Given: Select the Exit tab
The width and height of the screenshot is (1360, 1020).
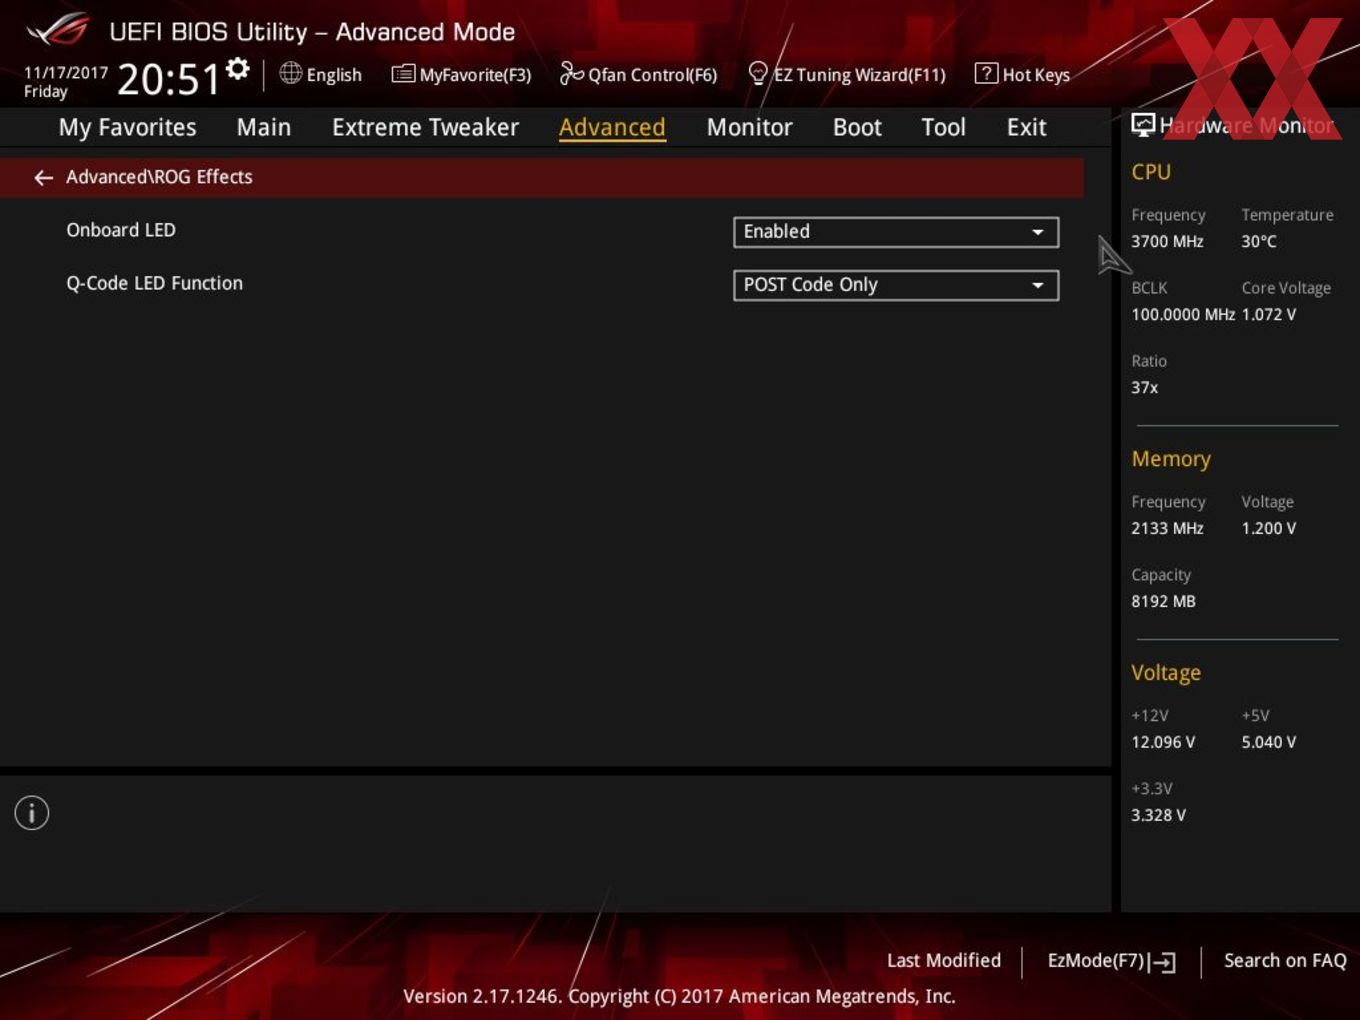Looking at the screenshot, I should click(x=1026, y=127).
